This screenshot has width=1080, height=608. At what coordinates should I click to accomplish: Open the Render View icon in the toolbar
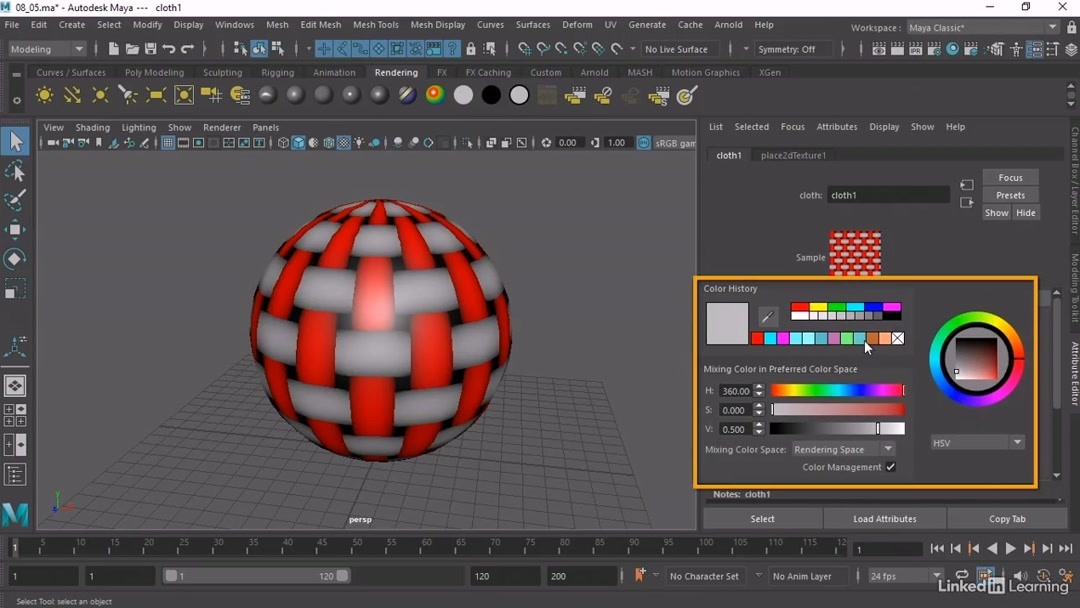click(x=878, y=48)
